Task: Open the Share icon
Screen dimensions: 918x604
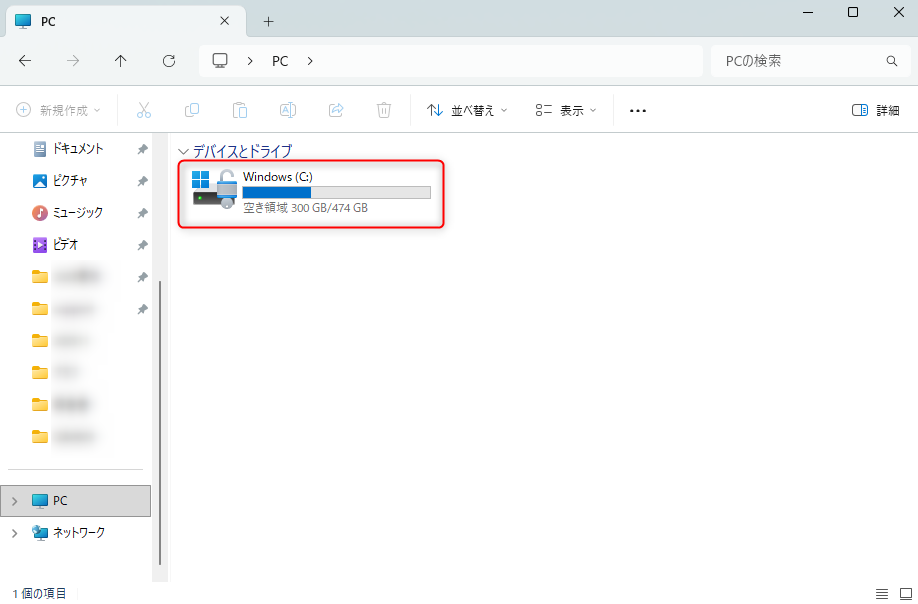Action: pyautogui.click(x=336, y=110)
